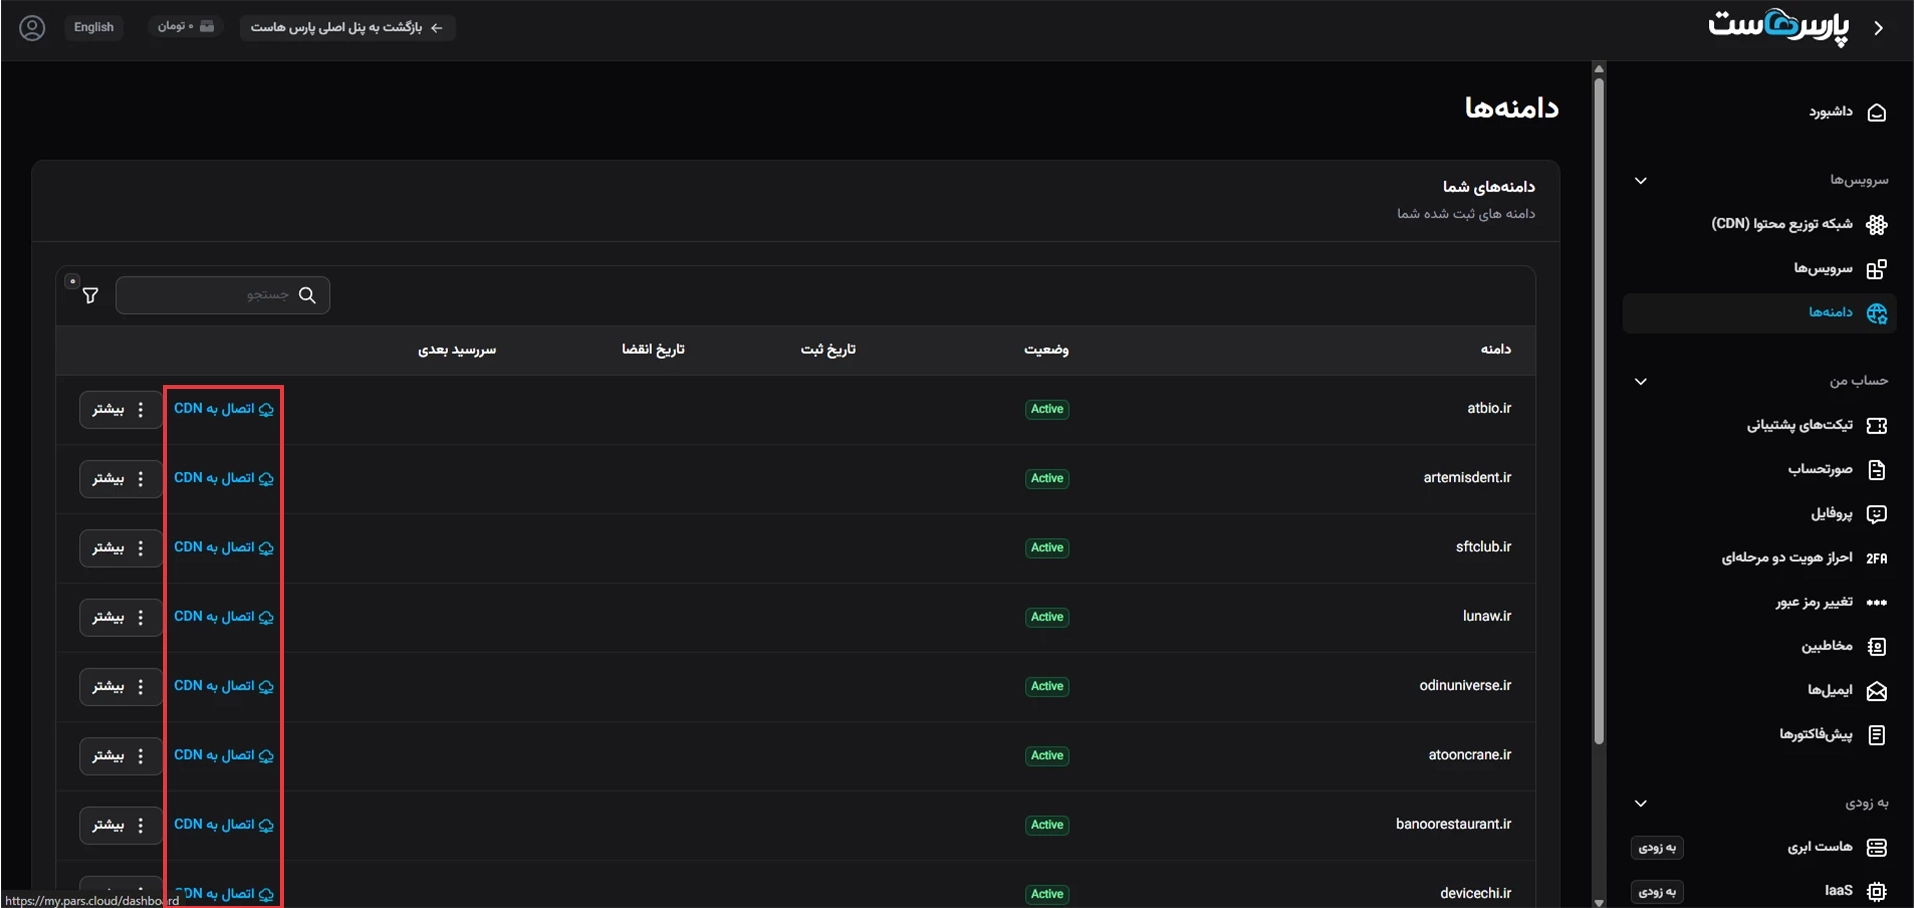Open بیشتر menu for atbio.ir
The height and width of the screenshot is (908, 1915).
[121, 409]
